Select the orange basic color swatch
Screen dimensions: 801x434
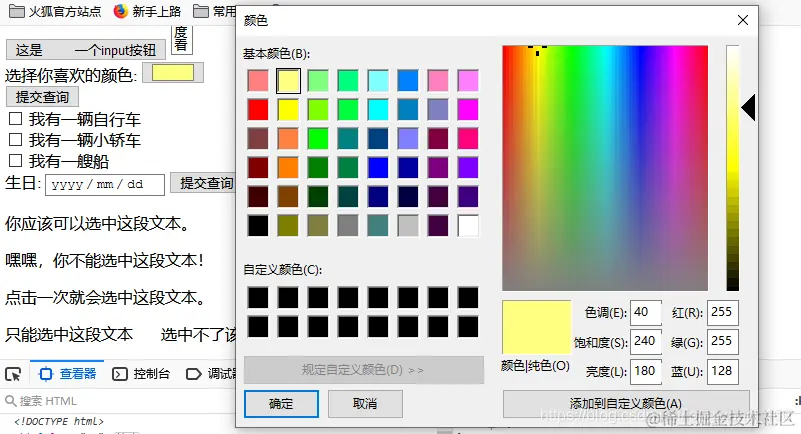tap(288, 168)
